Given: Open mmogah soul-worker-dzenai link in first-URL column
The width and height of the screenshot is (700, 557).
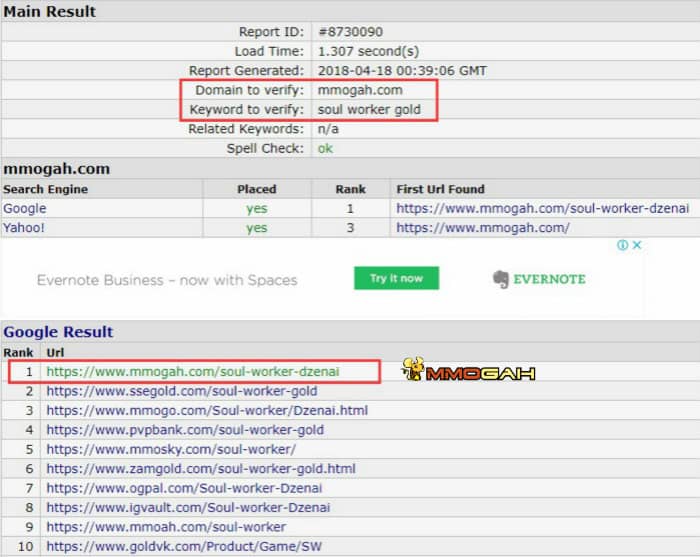Looking at the screenshot, I should click(542, 208).
